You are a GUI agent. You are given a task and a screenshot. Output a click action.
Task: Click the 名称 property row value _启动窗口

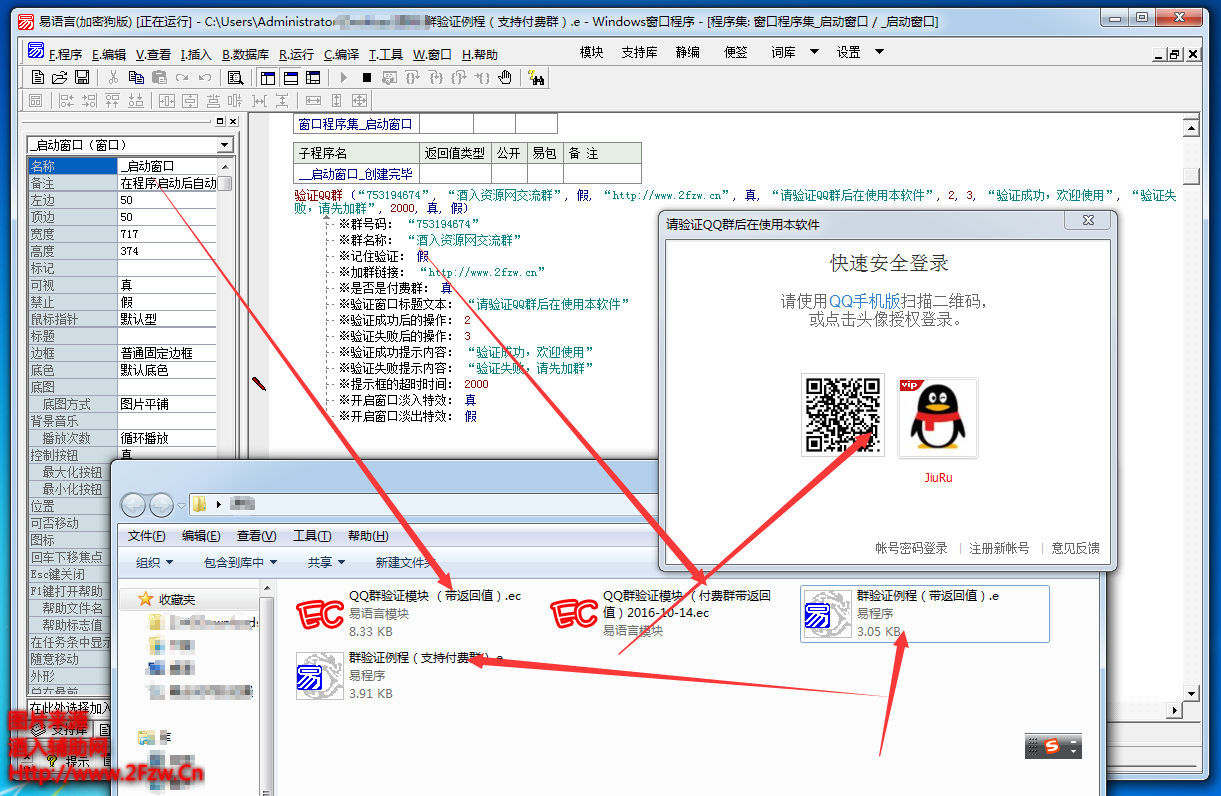tap(167, 166)
